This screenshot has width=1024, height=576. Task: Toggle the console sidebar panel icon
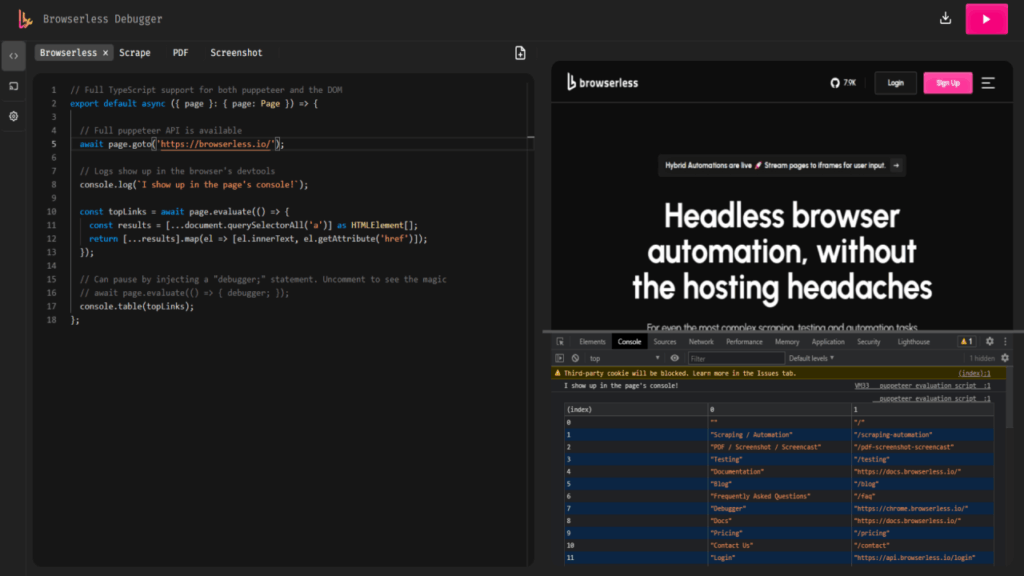tap(560, 358)
